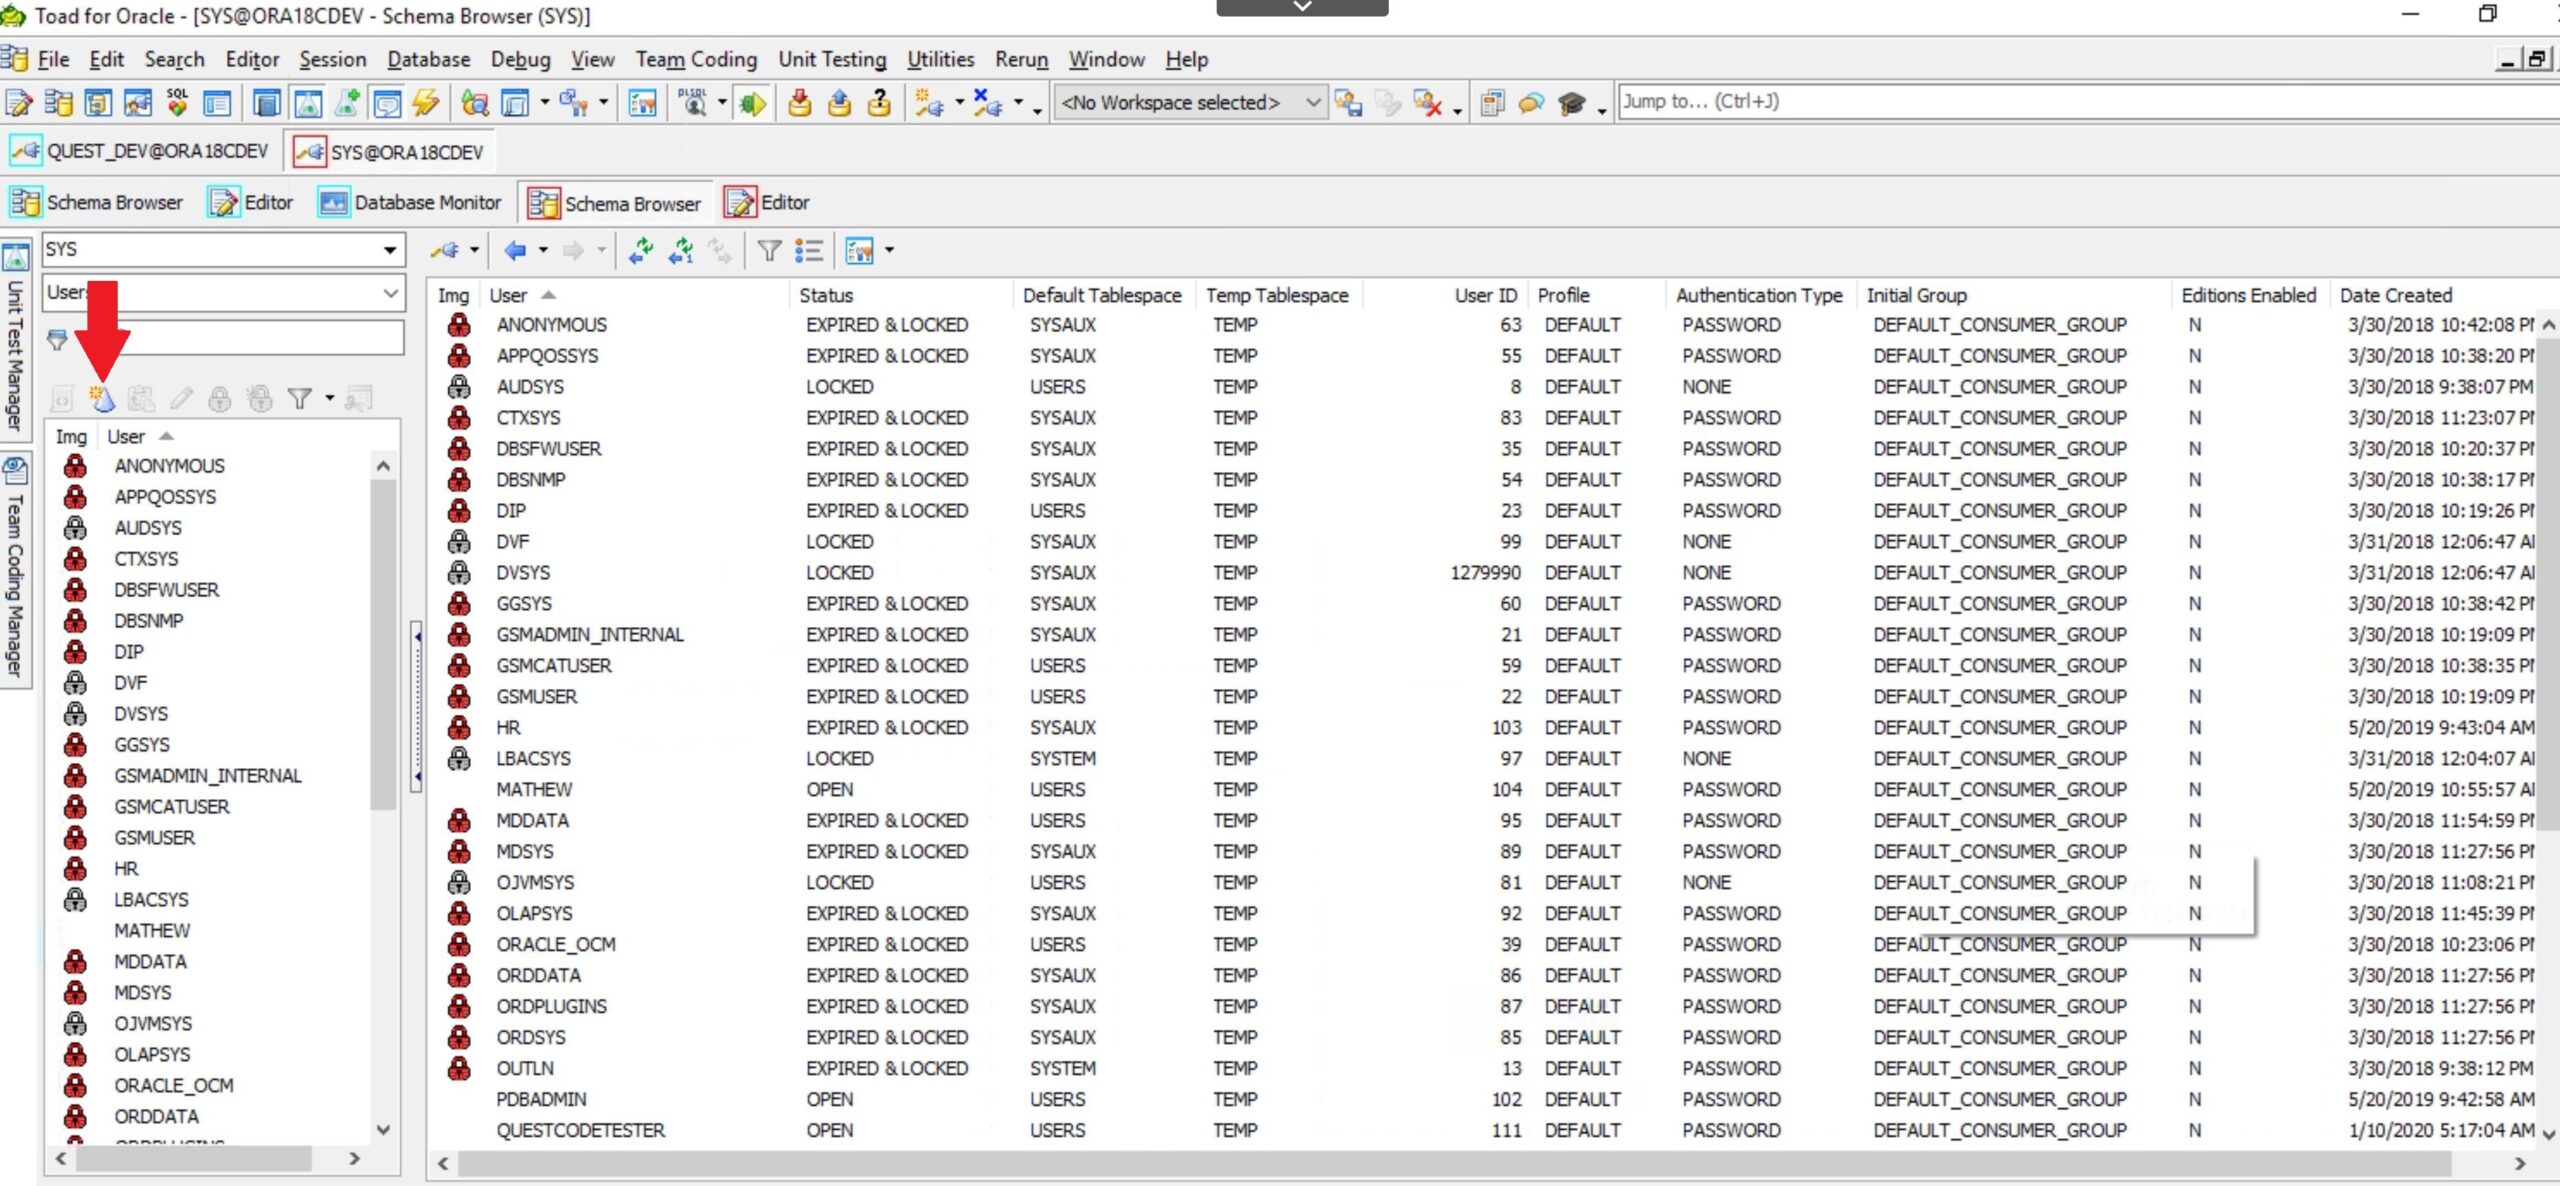The image size is (2560, 1186).
Task: Click the filter icon in the user list toolbar
Action: click(299, 399)
